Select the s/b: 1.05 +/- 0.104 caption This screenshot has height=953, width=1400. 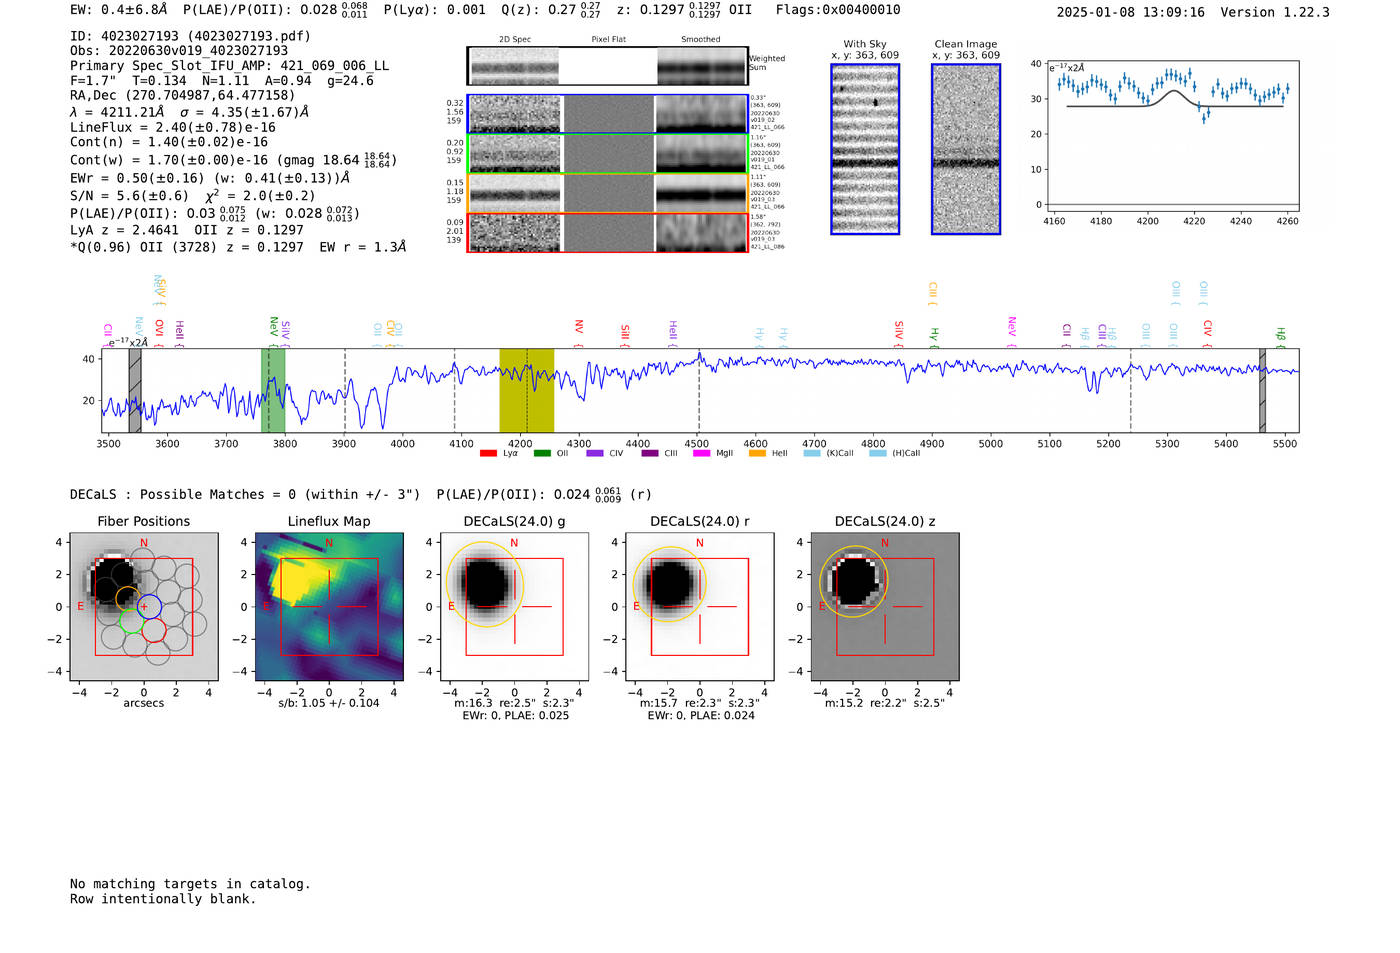329,703
